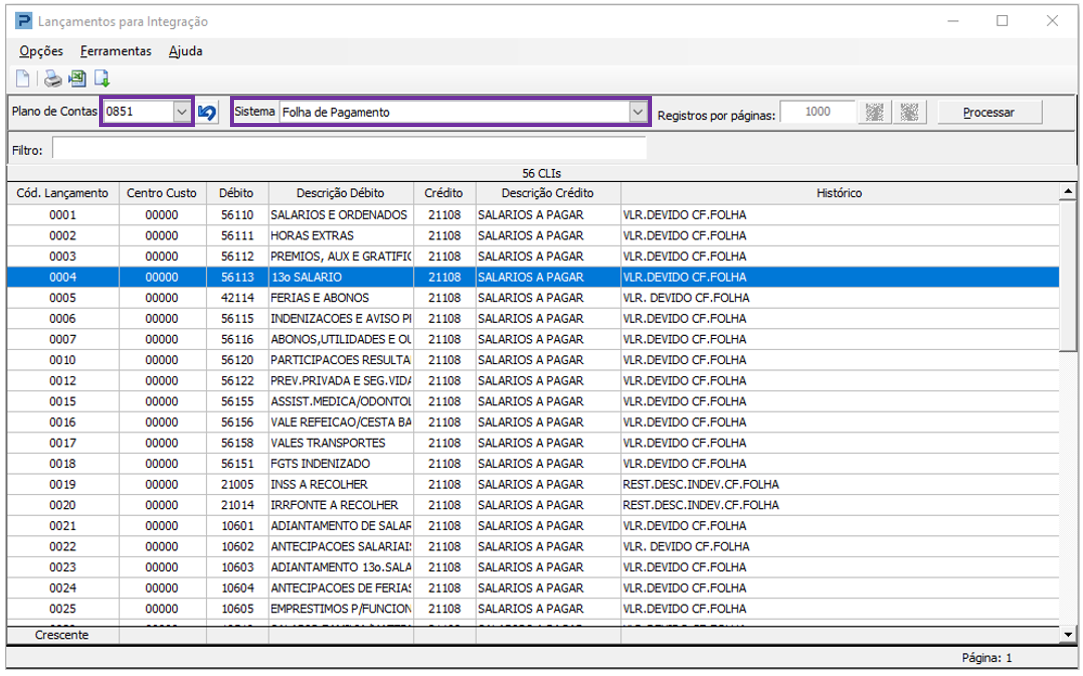The width and height of the screenshot is (1083, 676).
Task: Click the Crédito column header
Action: [x=443, y=193]
